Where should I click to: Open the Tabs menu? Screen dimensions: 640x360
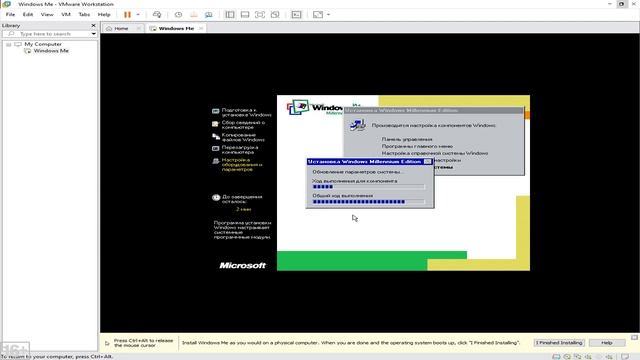coord(84,14)
